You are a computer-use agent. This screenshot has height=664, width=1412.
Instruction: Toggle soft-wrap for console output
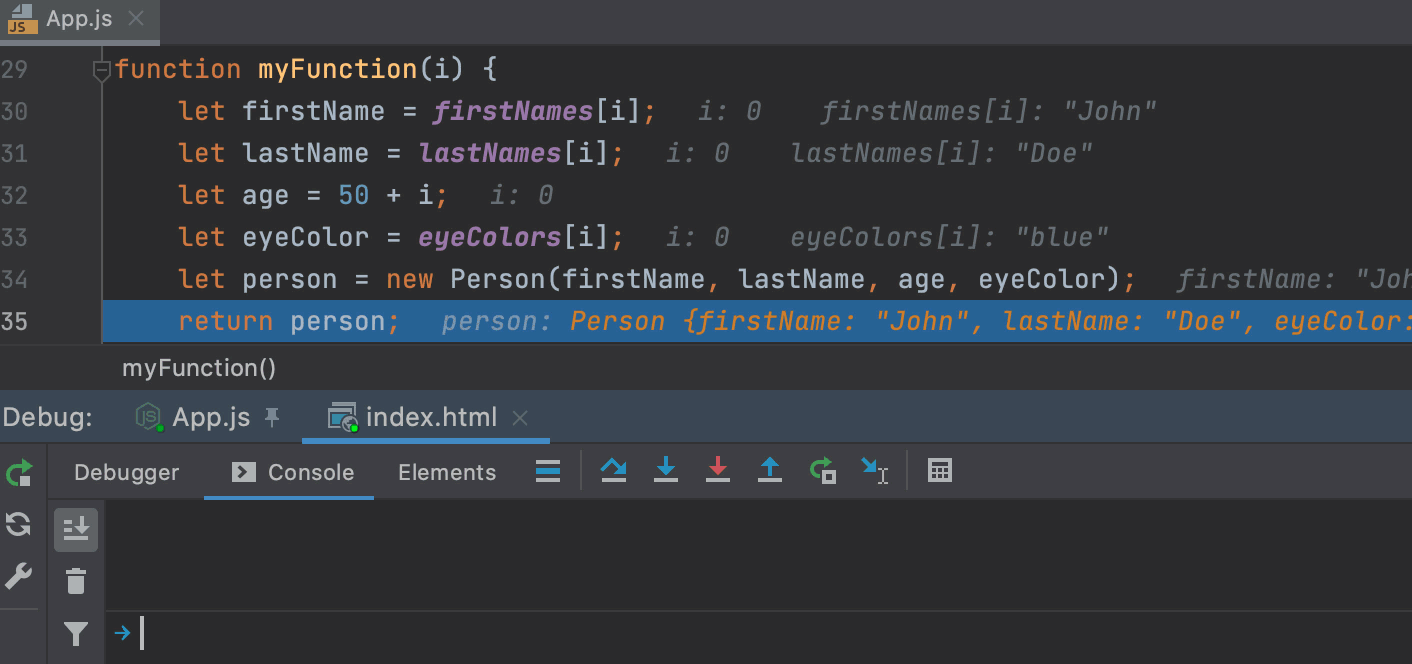pyautogui.click(x=76, y=529)
